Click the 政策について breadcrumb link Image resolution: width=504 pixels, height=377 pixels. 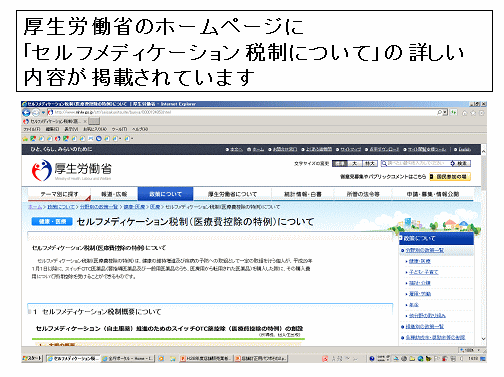(61, 207)
